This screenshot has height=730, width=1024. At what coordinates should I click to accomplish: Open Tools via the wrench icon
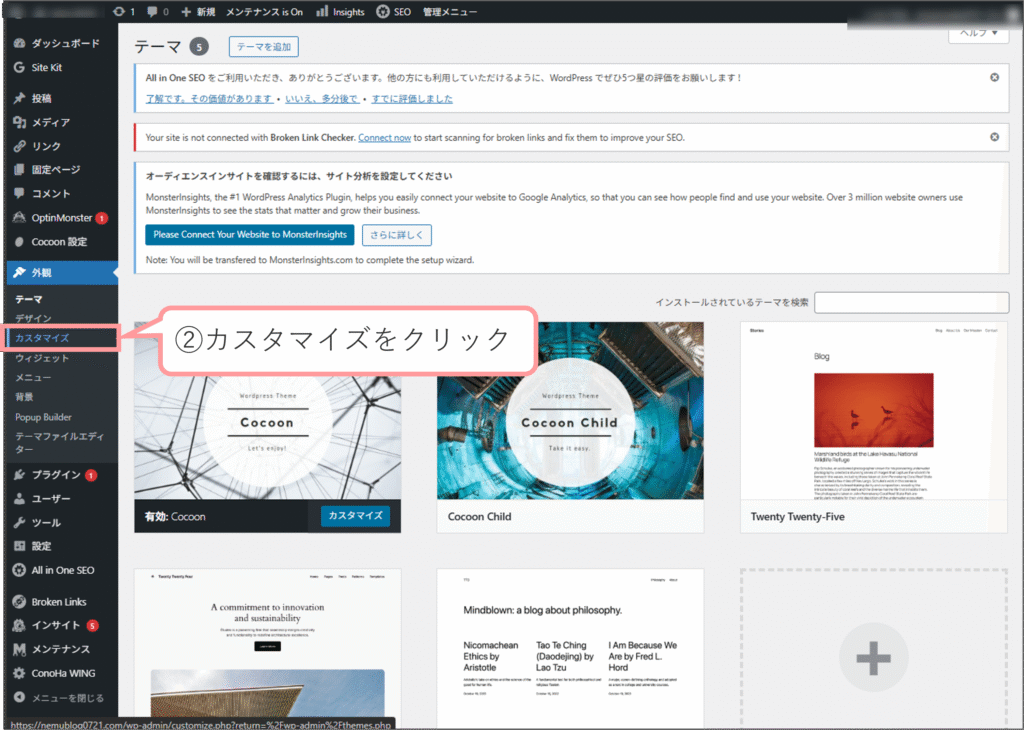point(19,523)
